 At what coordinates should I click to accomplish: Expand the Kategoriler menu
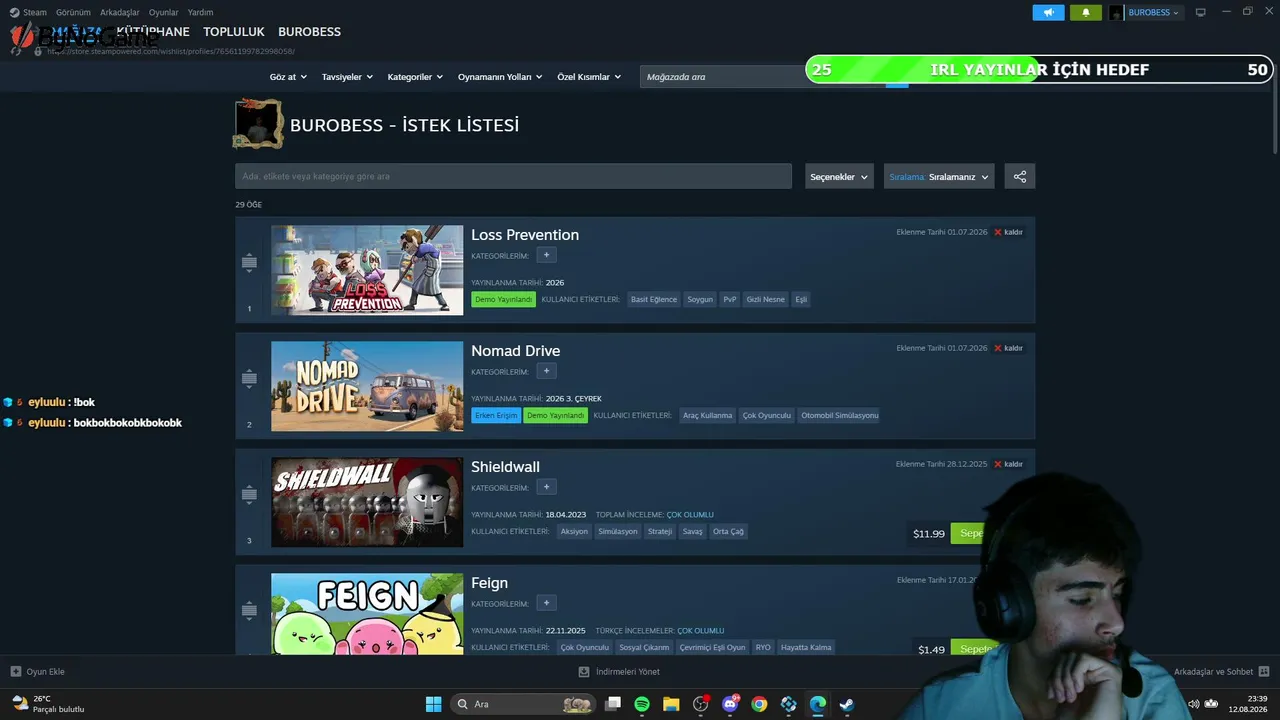tap(415, 77)
